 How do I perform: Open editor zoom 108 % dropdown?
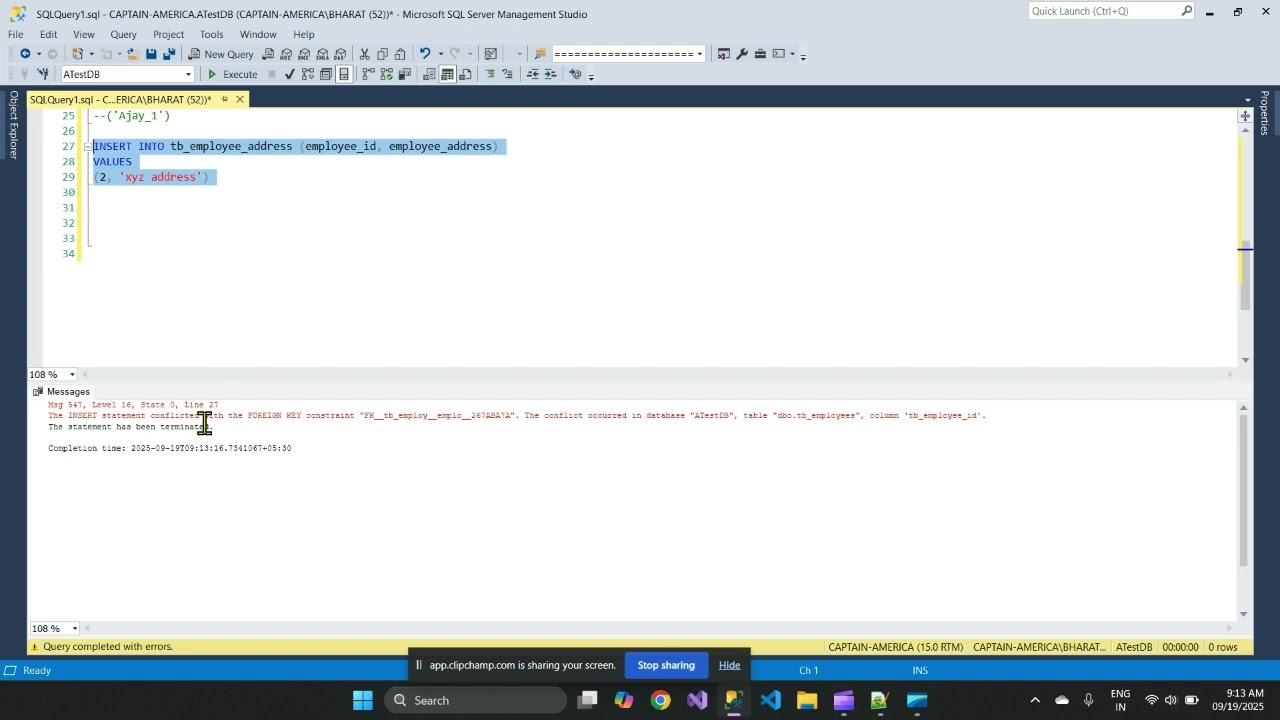pos(72,375)
